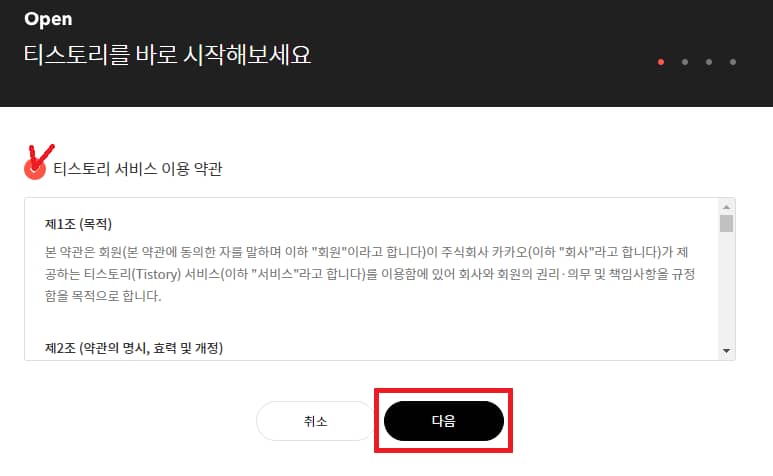773x476 pixels.
Task: Click the article 1 paragraph text
Action: click(370, 274)
